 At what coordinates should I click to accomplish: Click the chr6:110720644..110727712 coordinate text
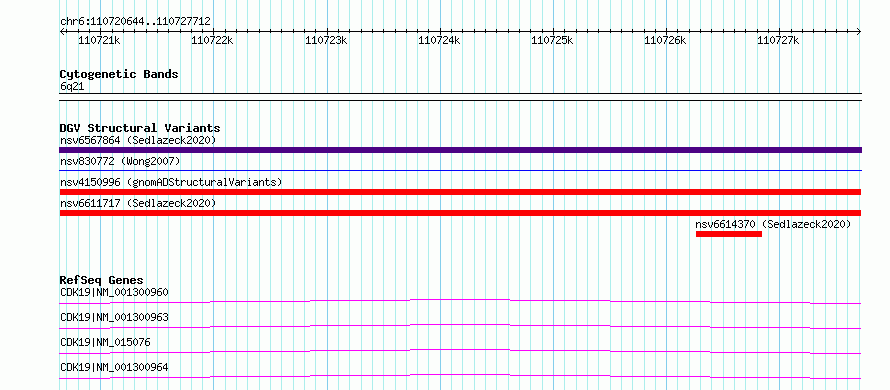(x=135, y=22)
